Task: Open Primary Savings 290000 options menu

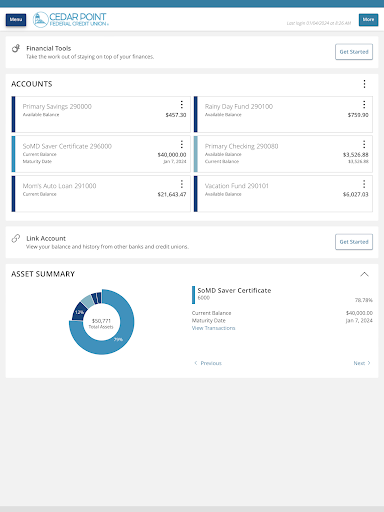Action: click(x=182, y=105)
